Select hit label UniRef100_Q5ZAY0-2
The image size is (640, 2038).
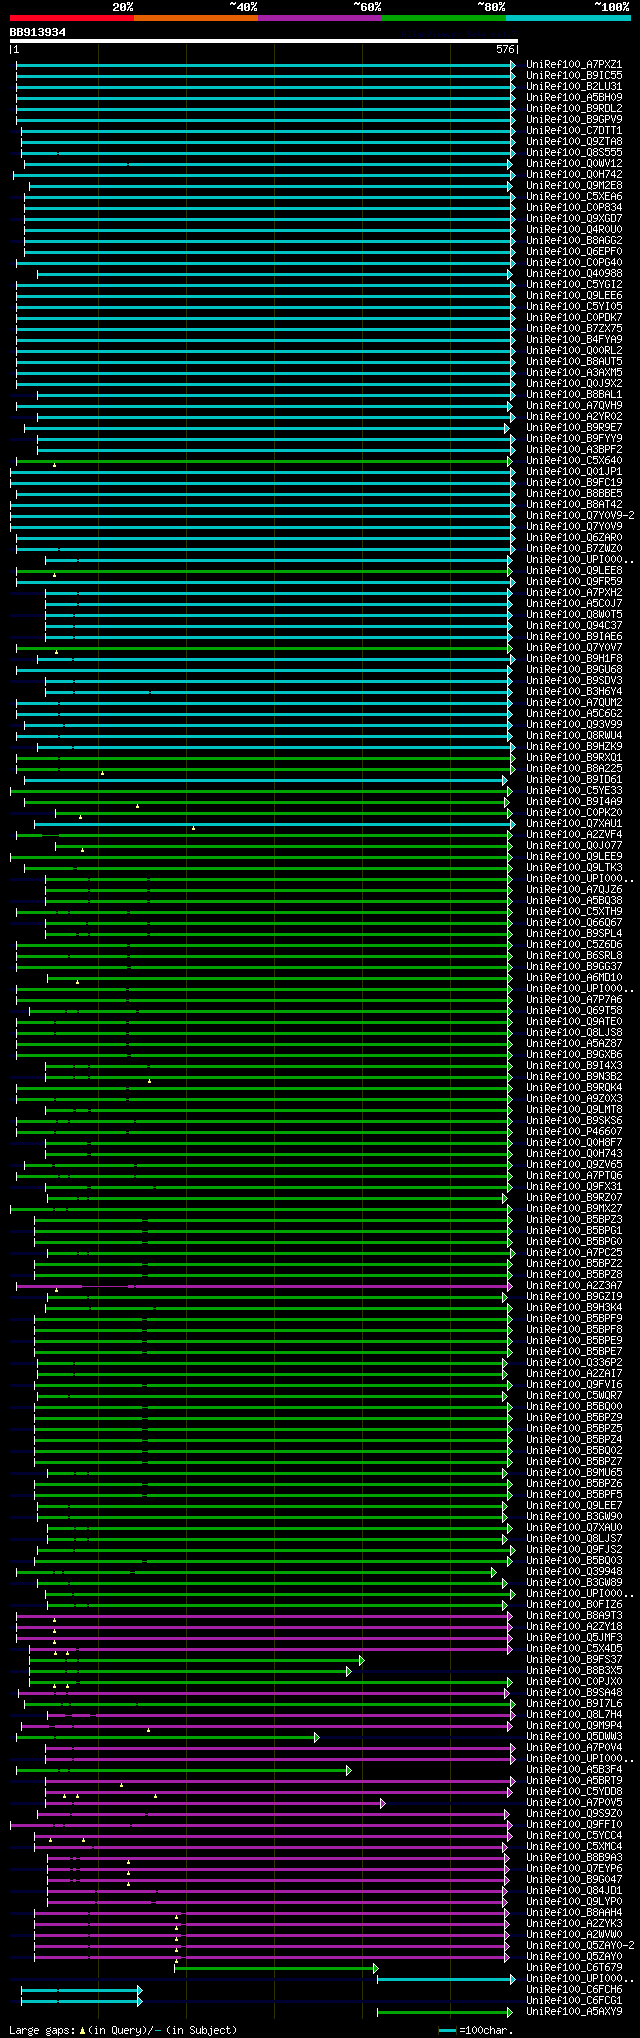580,1946
